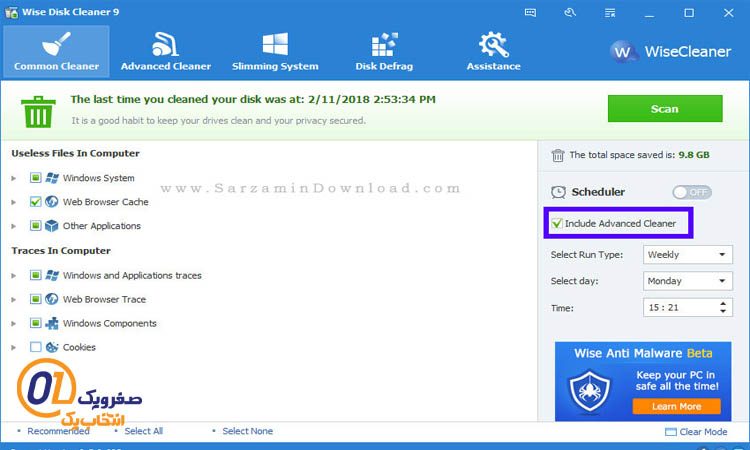Screen dimensions: 750x450
Task: Click Learn More in the Anti Malware ad
Action: click(x=676, y=406)
